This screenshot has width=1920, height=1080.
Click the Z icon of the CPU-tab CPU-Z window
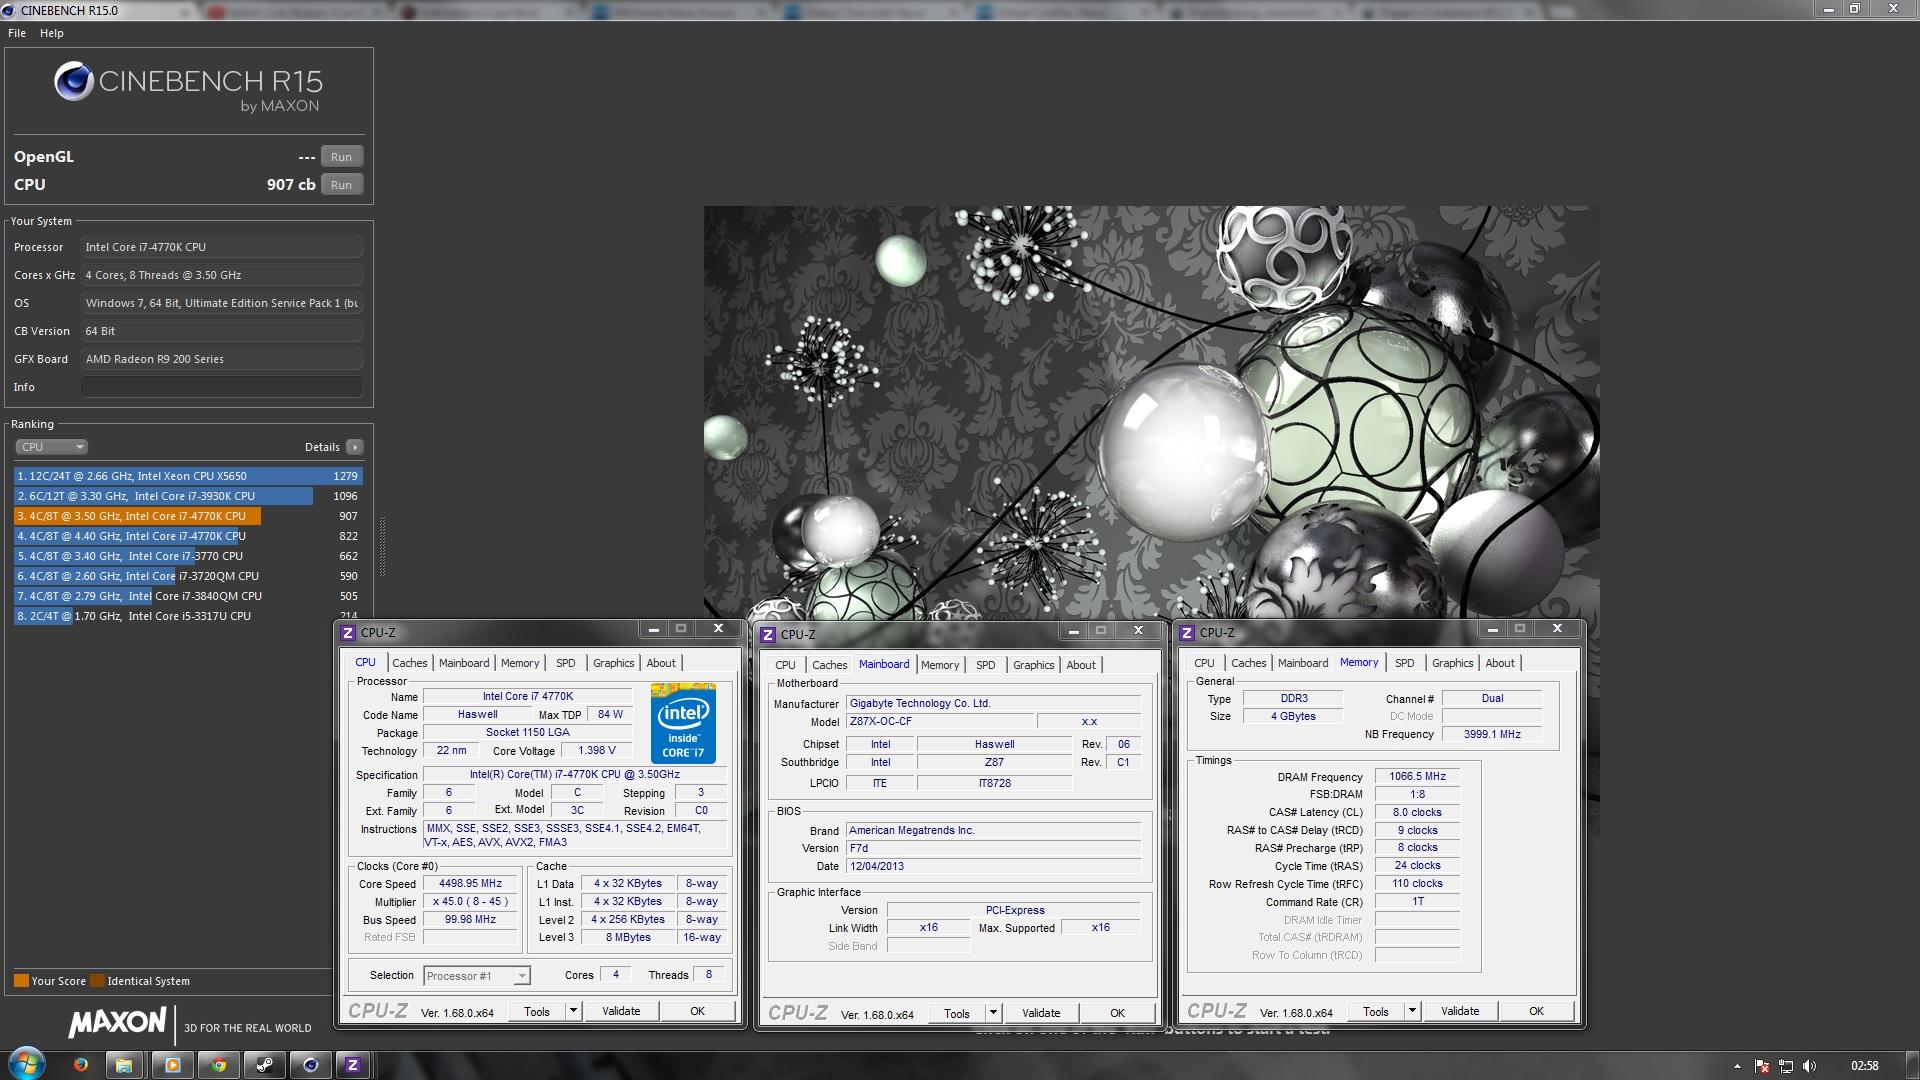348,633
